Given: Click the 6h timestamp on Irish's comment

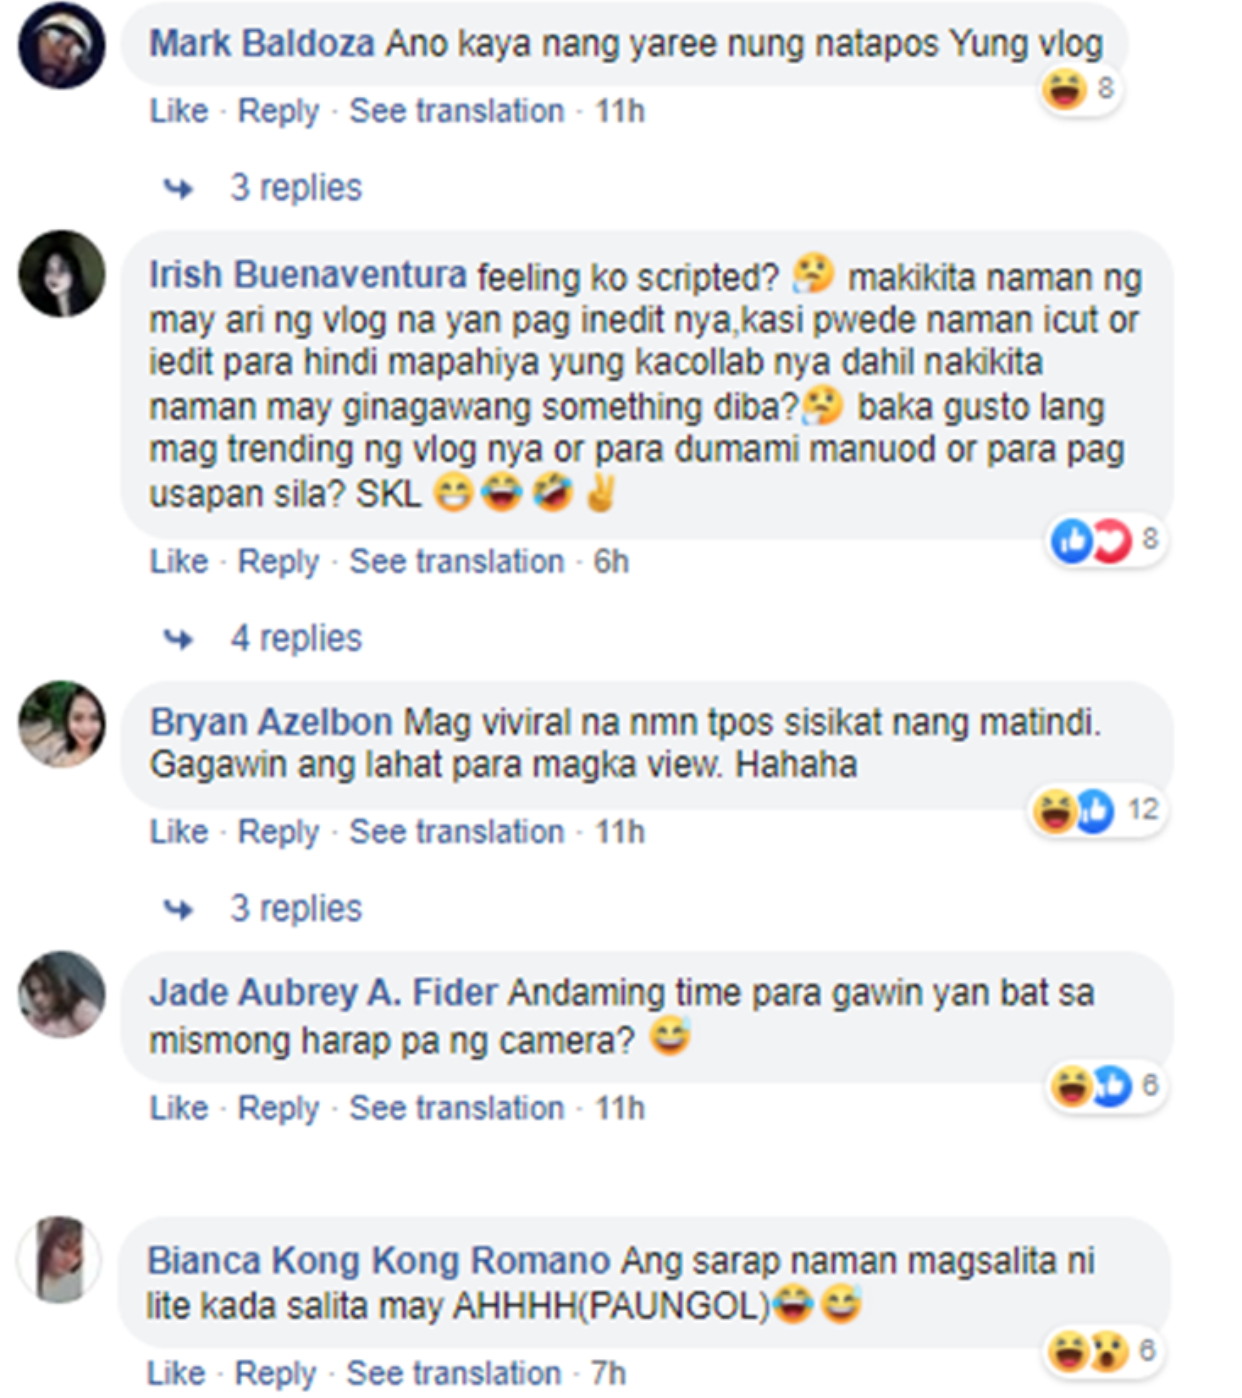Looking at the screenshot, I should click(x=611, y=562).
